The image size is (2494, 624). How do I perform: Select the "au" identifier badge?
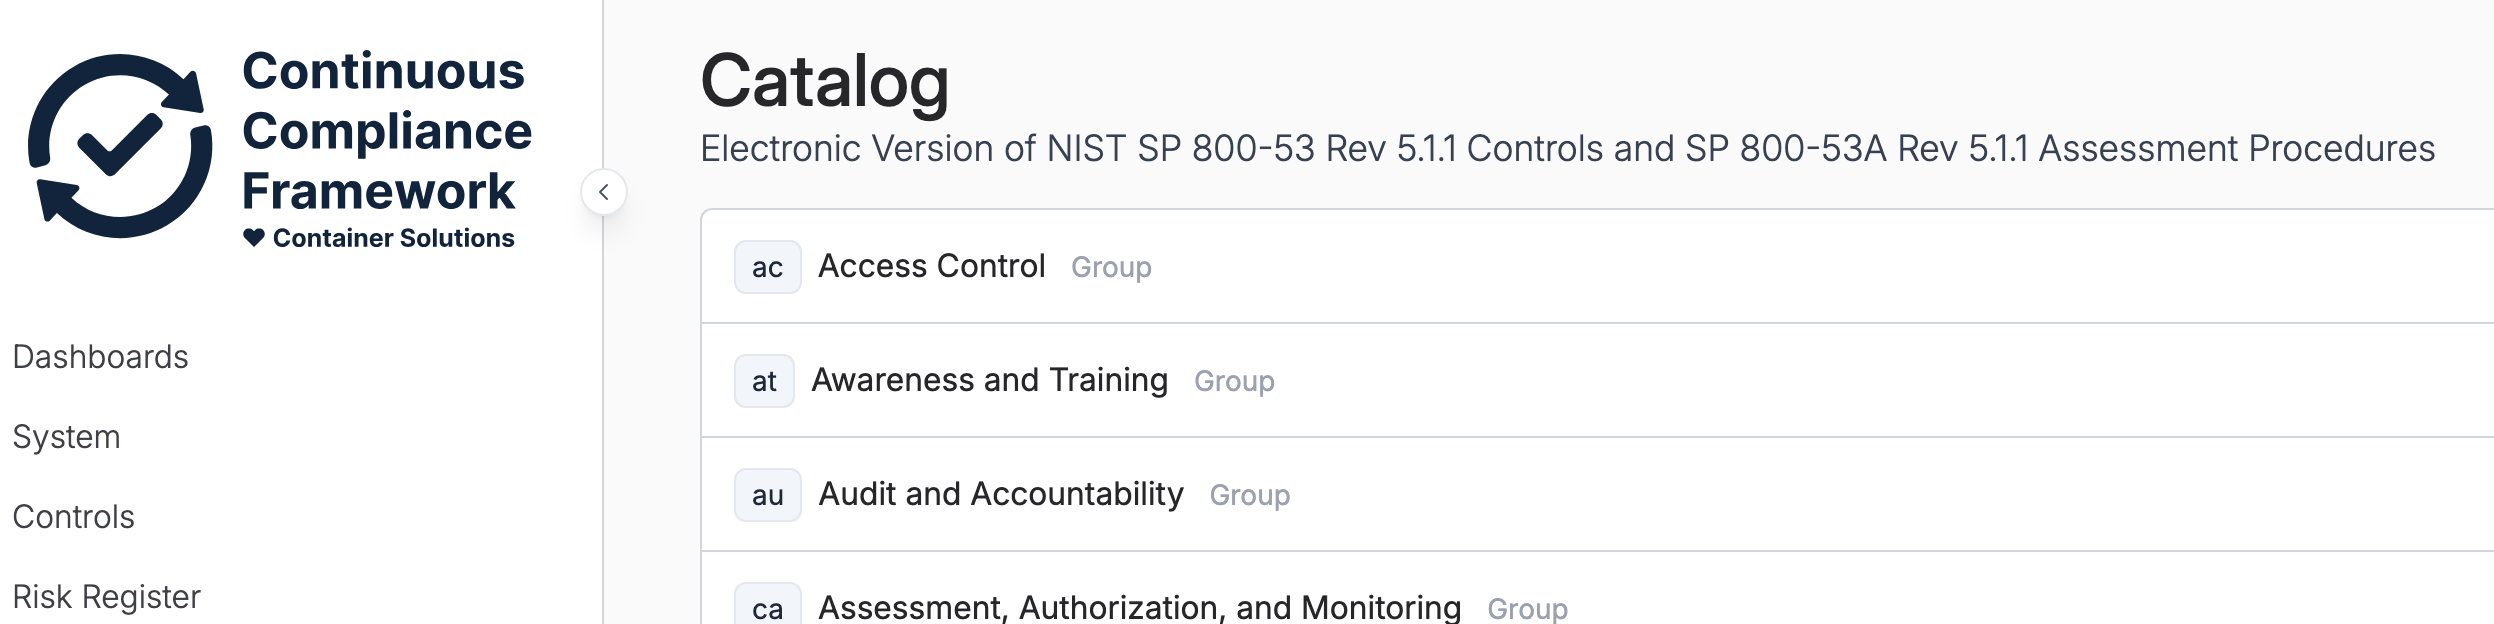[767, 495]
